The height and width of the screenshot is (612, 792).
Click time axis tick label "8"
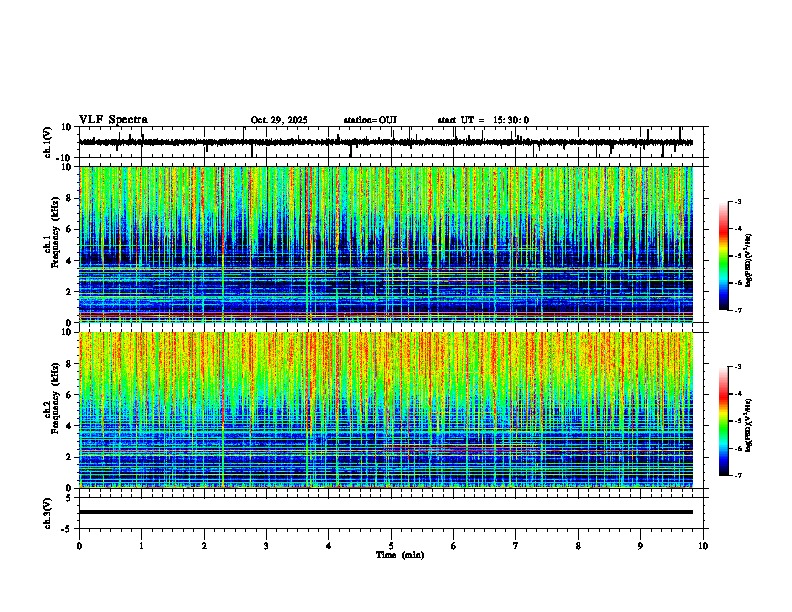point(578,546)
